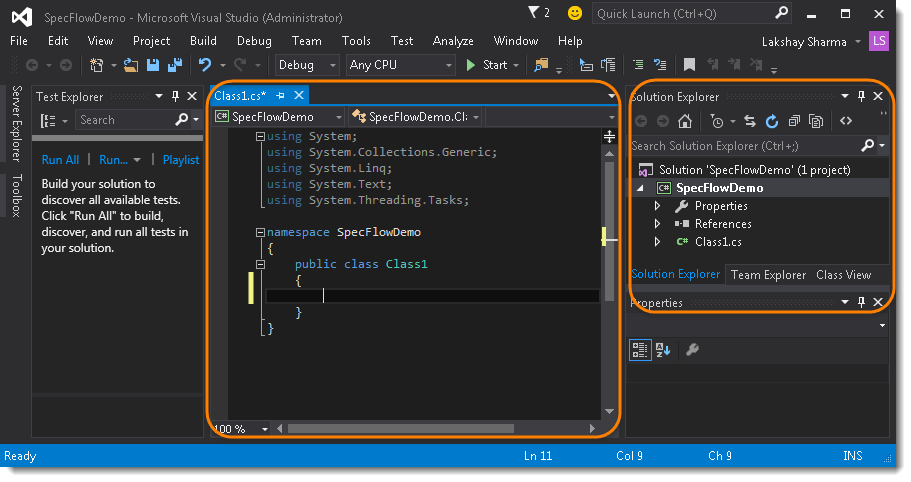Image resolution: width=911 pixels, height=482 pixels.
Task: Collapse the using directives code block
Action: 260,136
